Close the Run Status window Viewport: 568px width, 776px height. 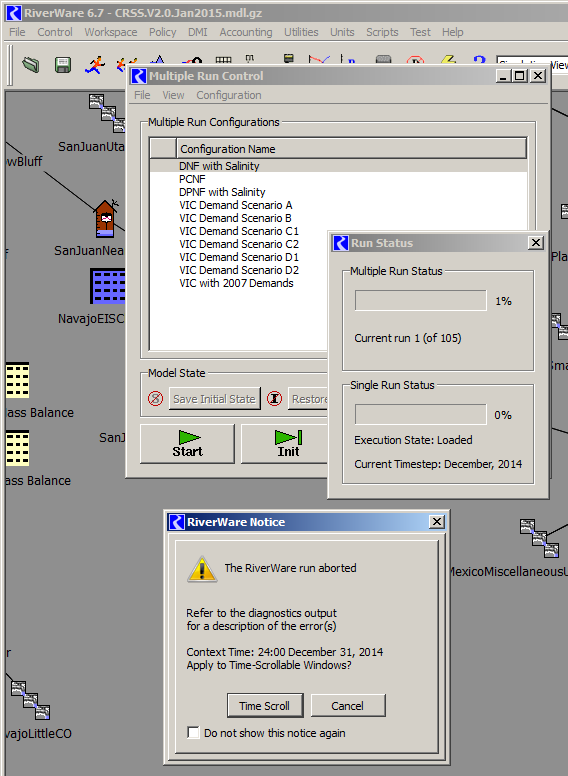[536, 242]
